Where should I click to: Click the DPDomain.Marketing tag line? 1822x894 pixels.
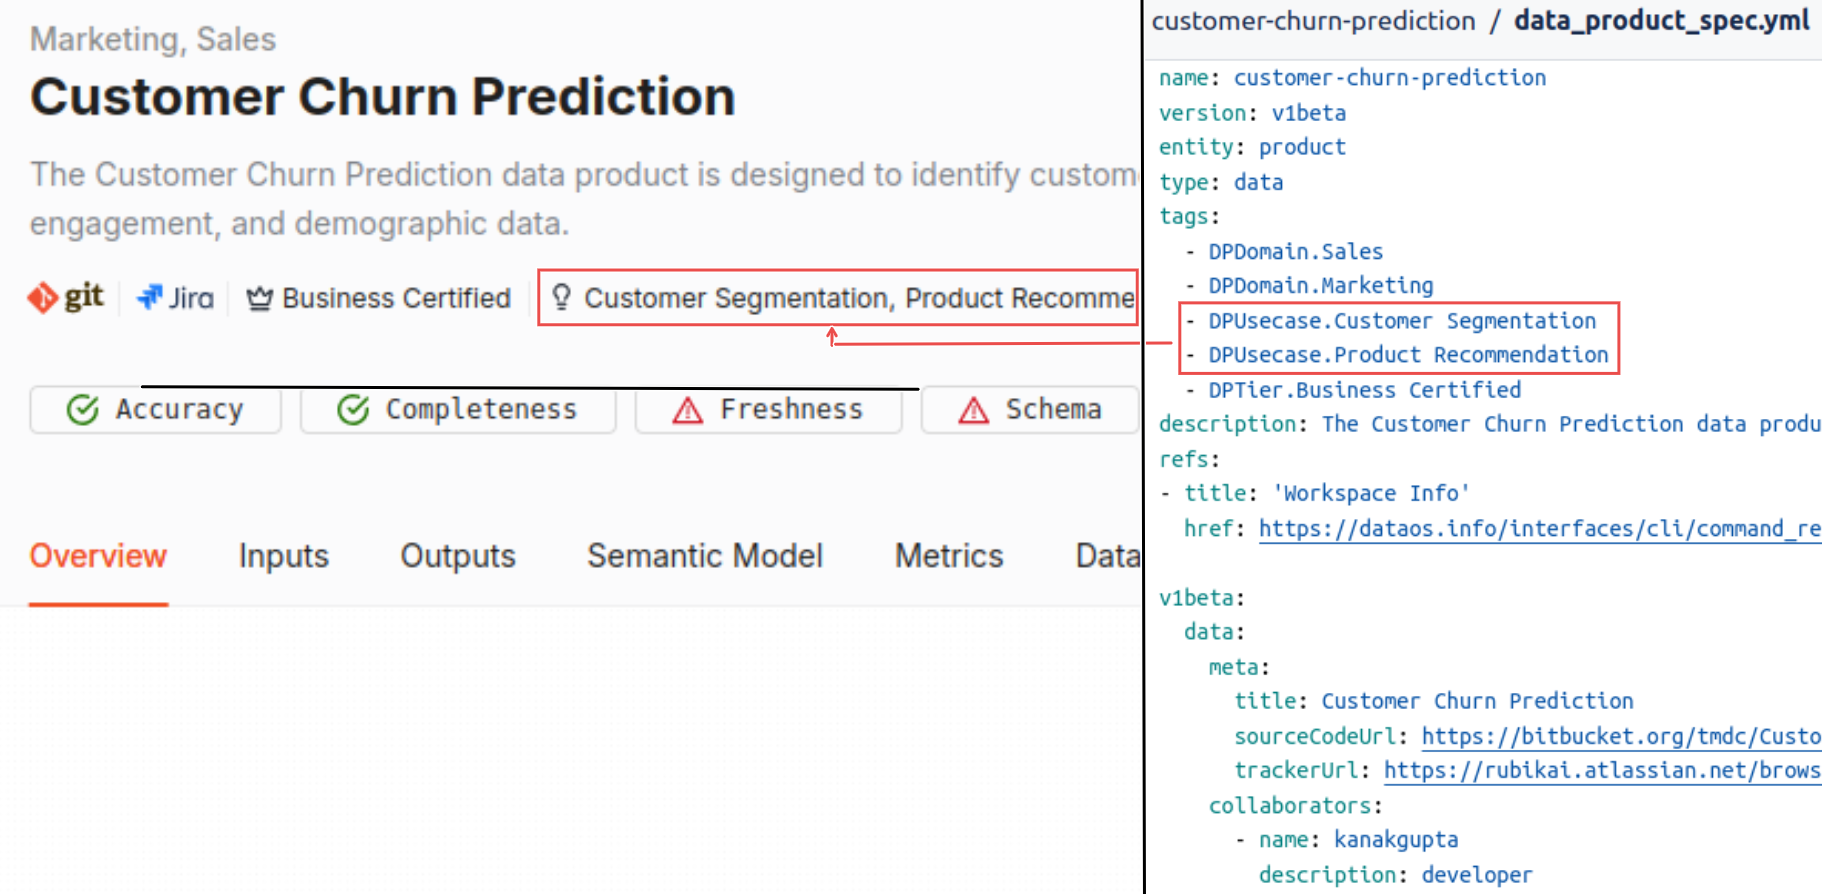tap(1309, 286)
